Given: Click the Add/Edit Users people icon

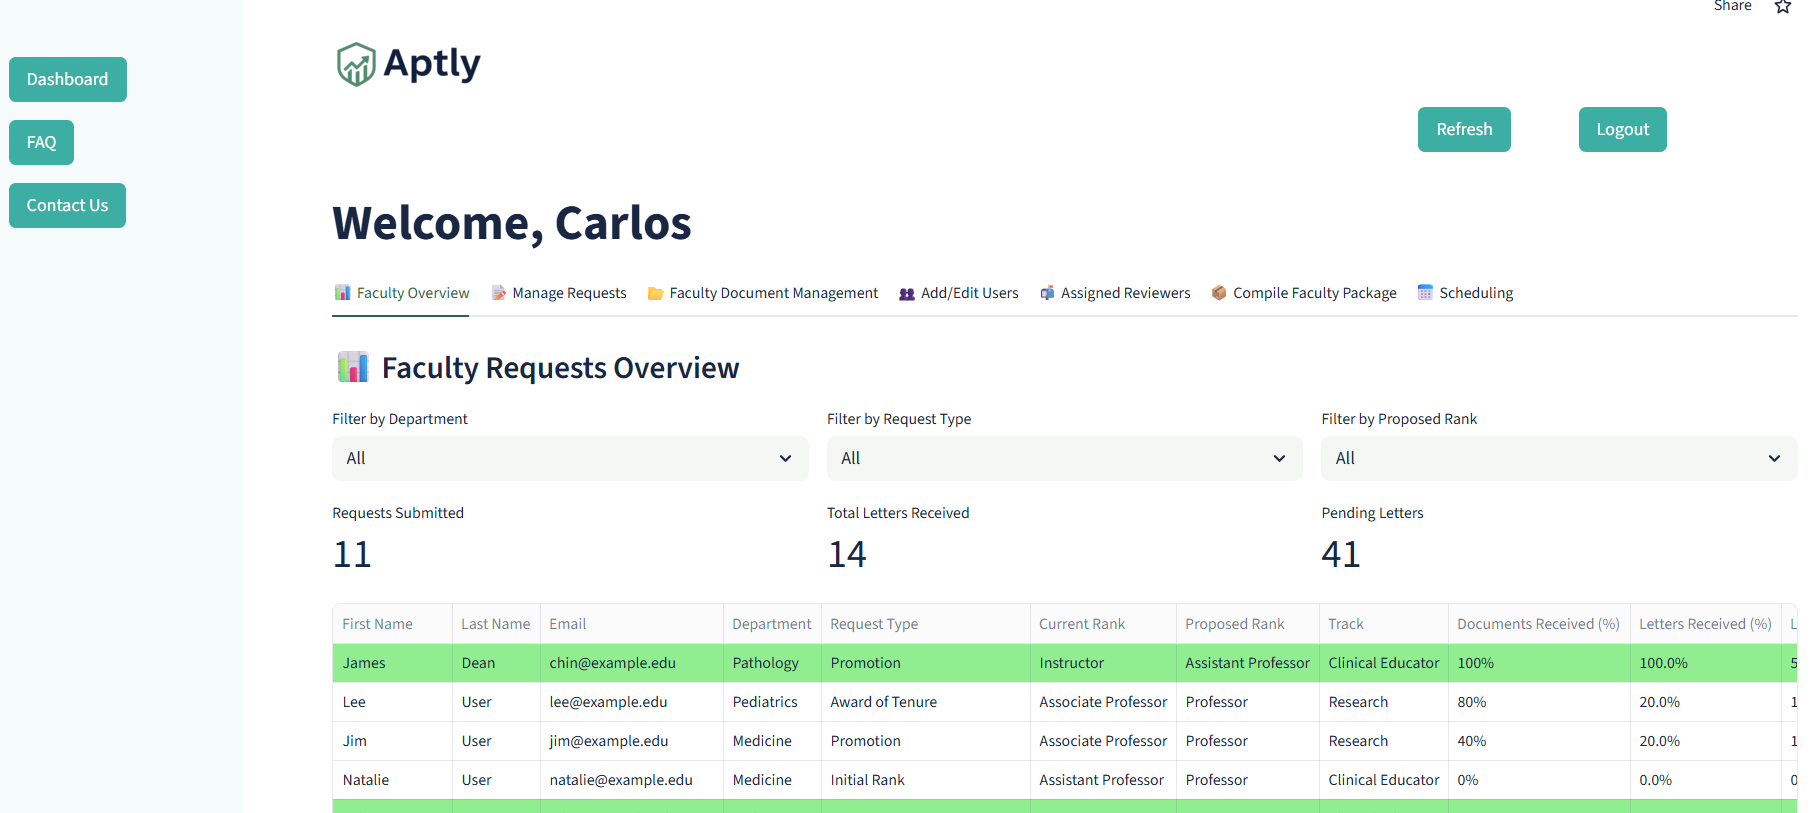Looking at the screenshot, I should (x=907, y=293).
